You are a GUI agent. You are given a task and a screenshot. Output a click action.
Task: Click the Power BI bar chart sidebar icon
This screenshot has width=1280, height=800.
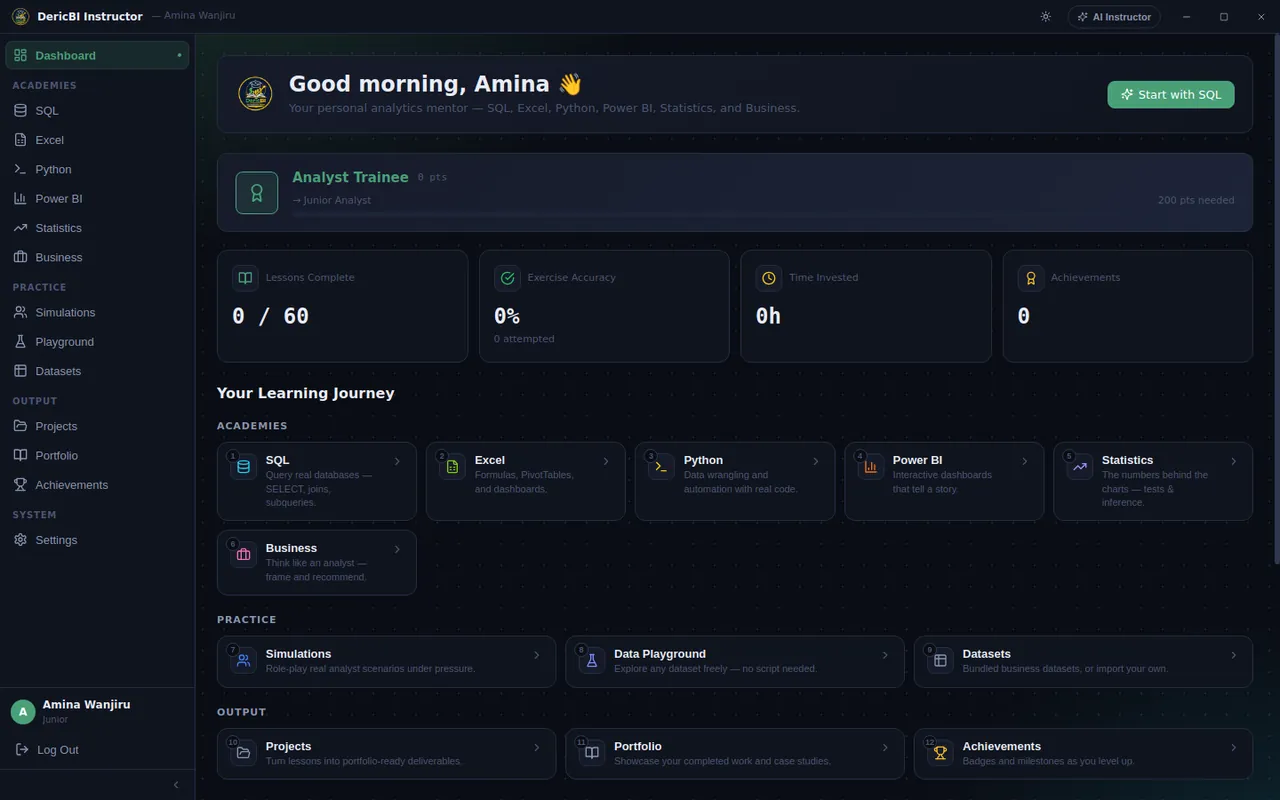coord(20,198)
